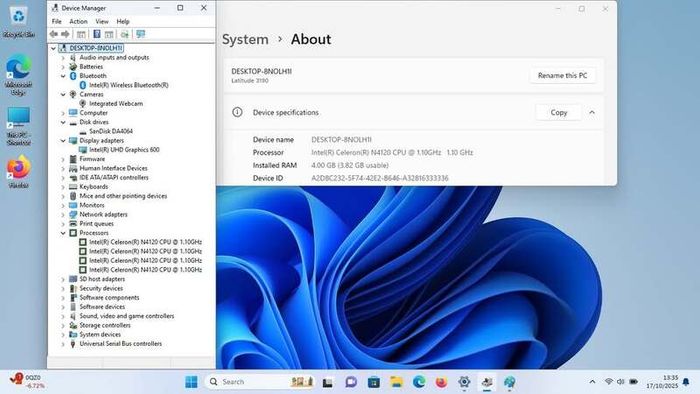Select This PC desktop shortcut
Image resolution: width=700 pixels, height=394 pixels.
point(18,126)
